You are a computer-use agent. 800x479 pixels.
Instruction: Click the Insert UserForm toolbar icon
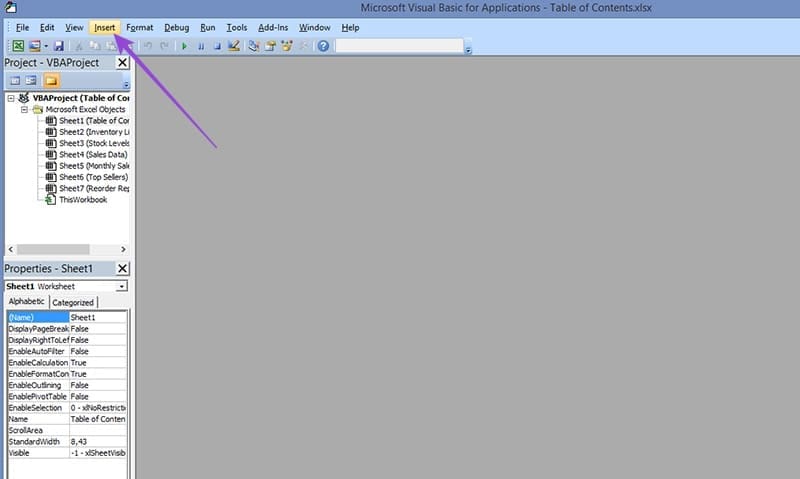35,46
